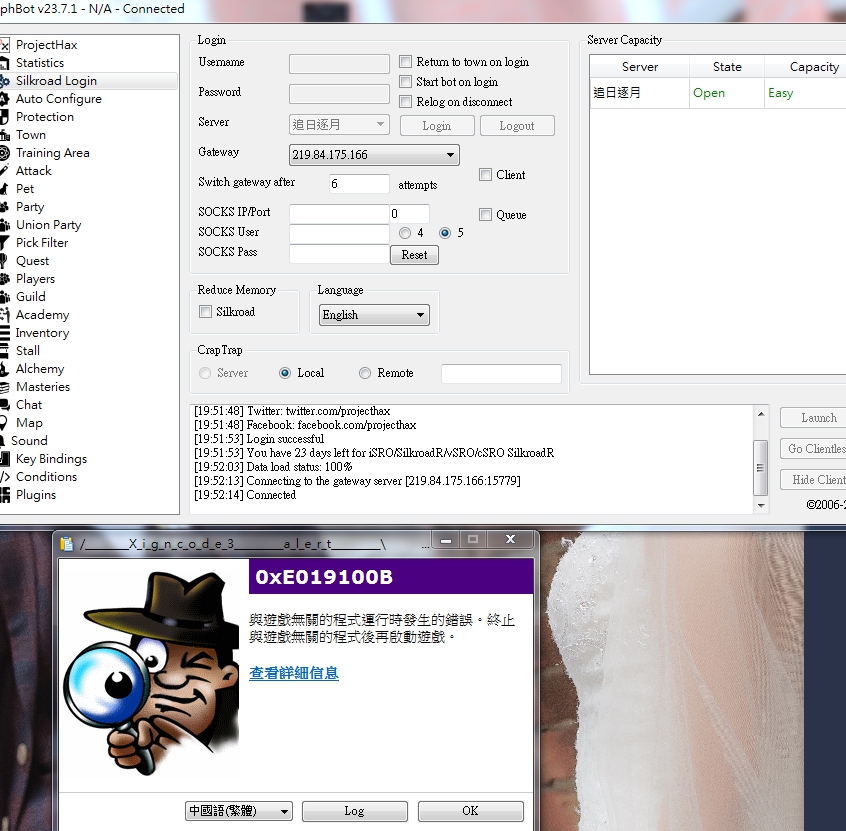Screen dimensions: 846x831
Task: Open the alert dialog language dropdown
Action: [284, 811]
